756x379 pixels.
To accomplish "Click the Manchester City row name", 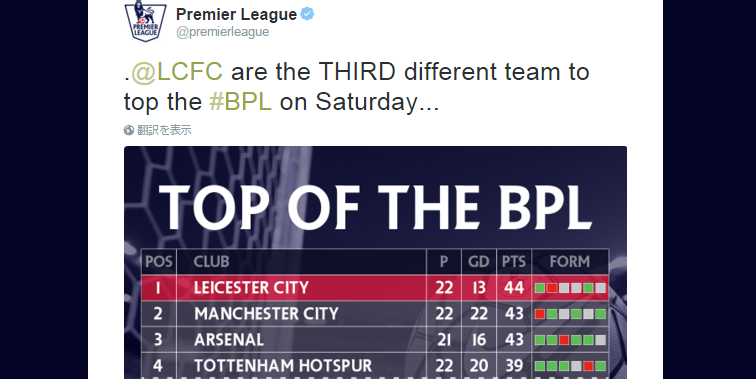I will click(x=266, y=314).
